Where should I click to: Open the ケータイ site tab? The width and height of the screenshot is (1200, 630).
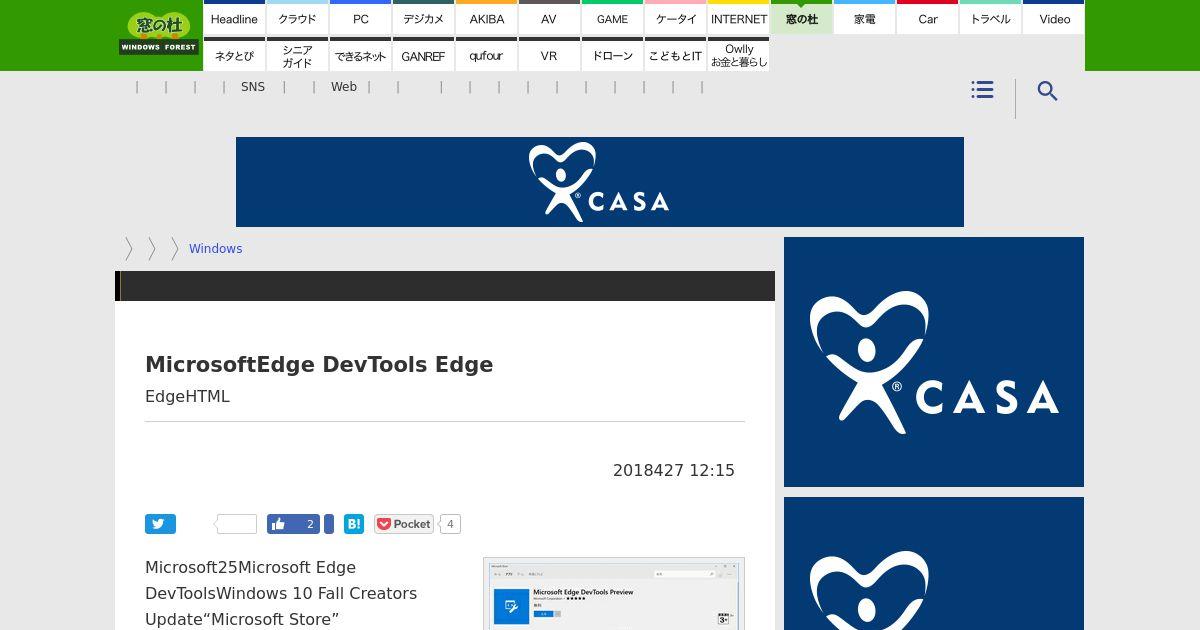(675, 17)
